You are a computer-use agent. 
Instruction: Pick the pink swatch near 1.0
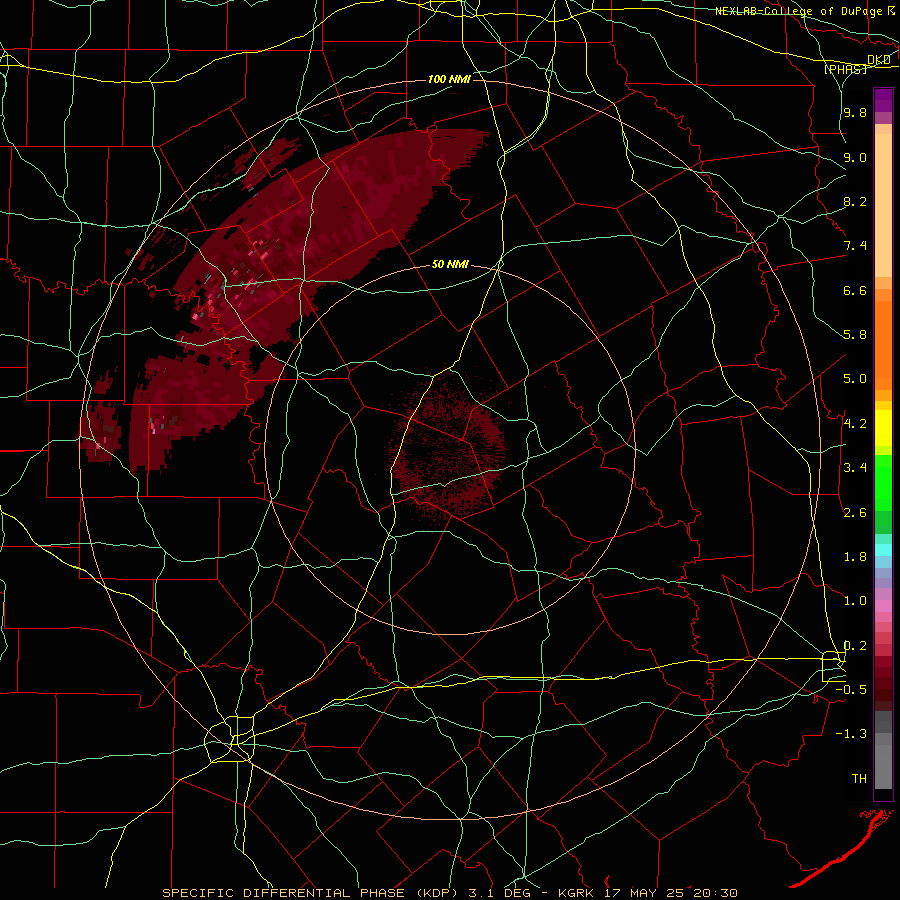883,606
